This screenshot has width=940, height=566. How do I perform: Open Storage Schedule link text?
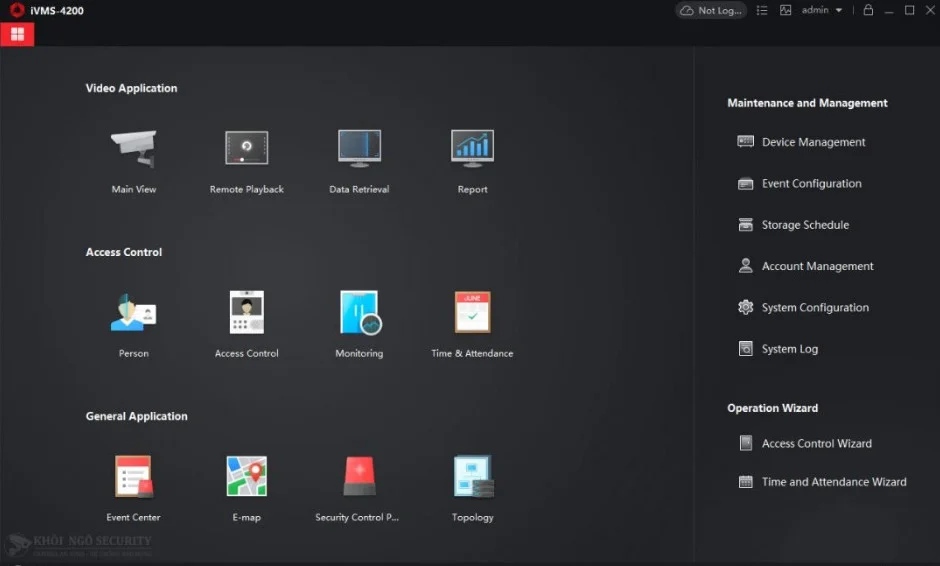point(805,225)
